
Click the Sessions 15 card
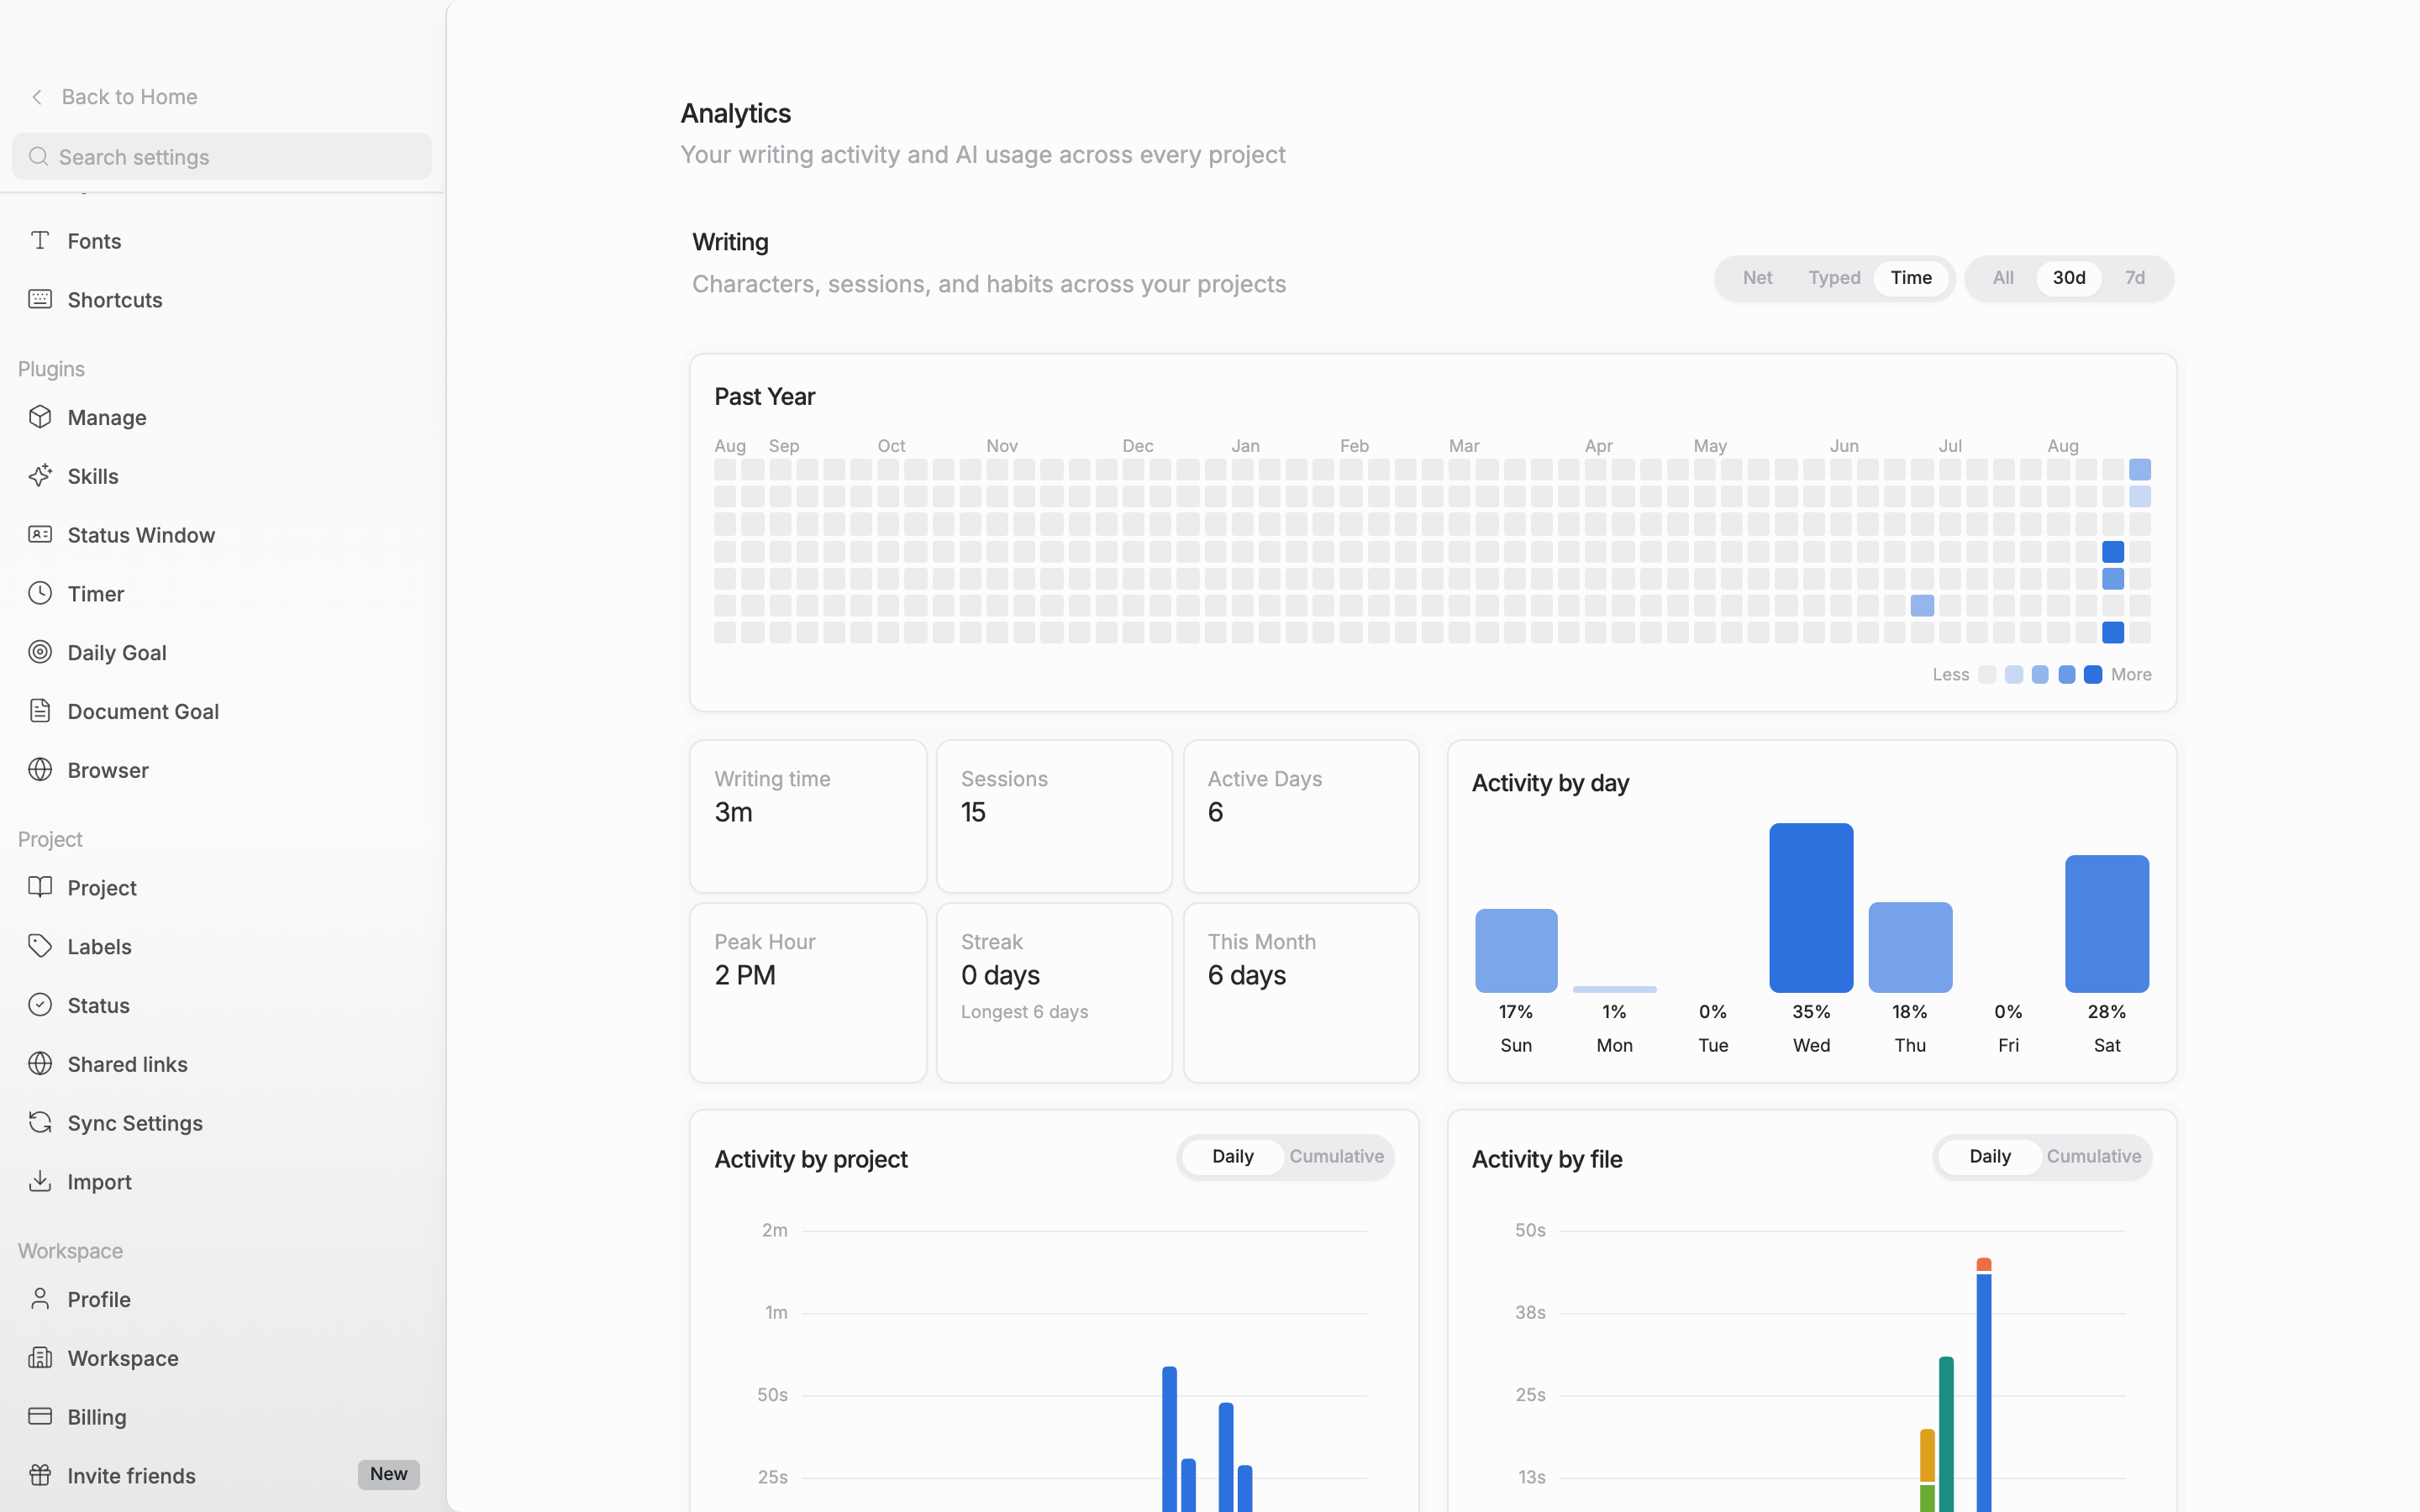click(1054, 816)
